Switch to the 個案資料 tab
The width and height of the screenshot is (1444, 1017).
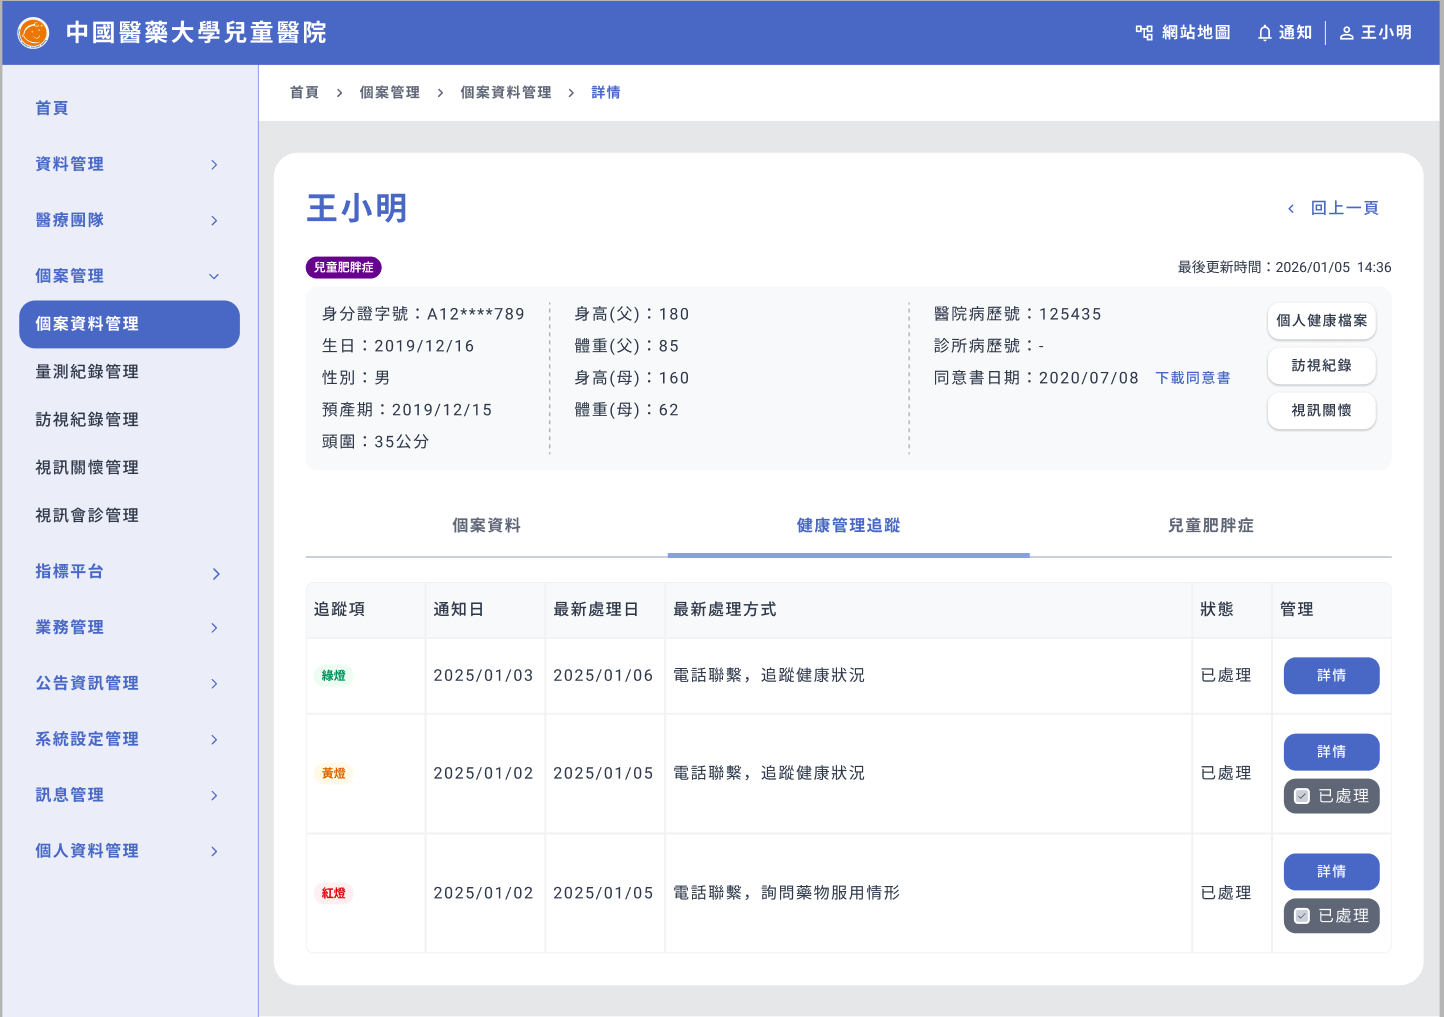coord(486,526)
